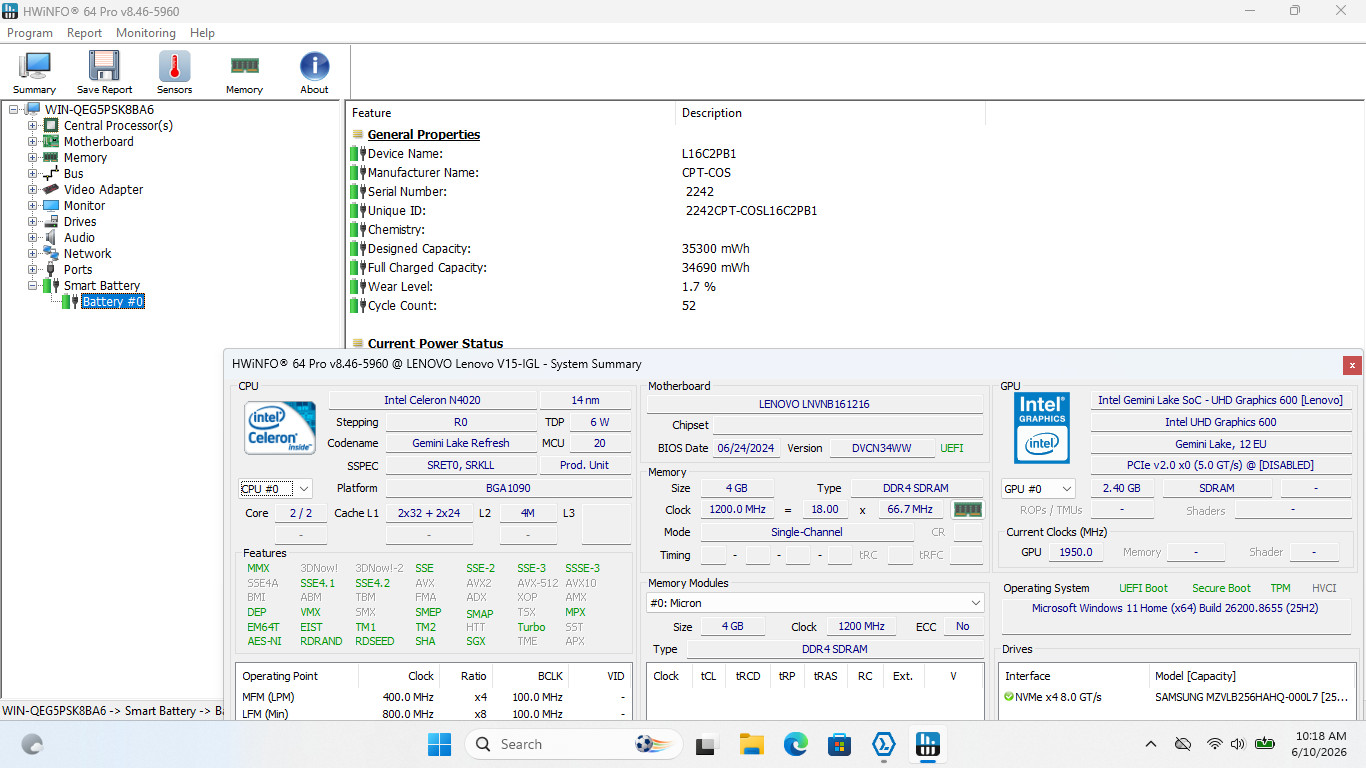Collapse the WIN-QEG5PSK8BA6 root node

pos(14,110)
